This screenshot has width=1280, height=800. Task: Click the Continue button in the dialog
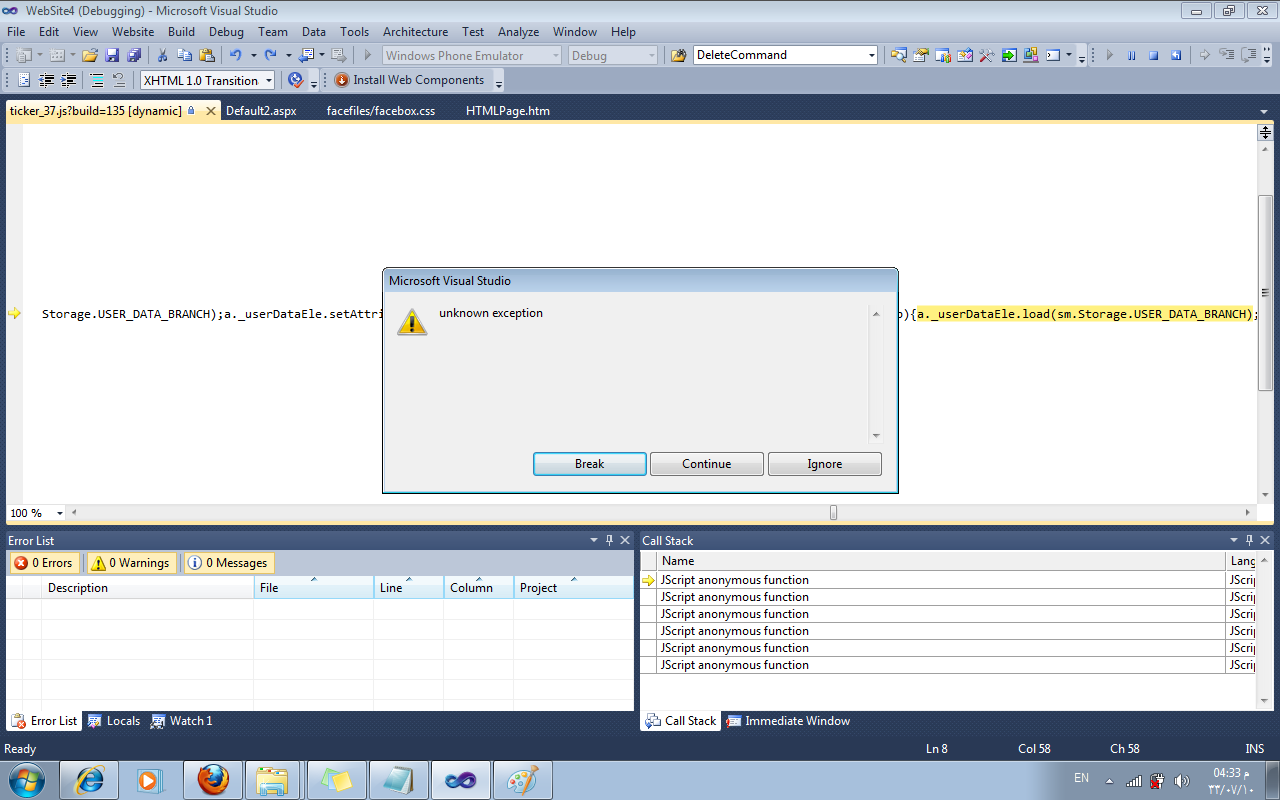(707, 464)
